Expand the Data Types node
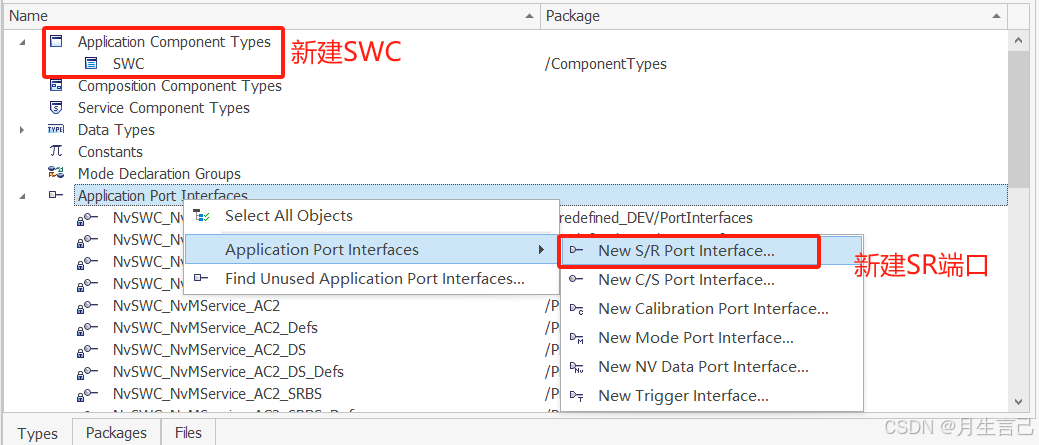The image size is (1039, 445). [x=23, y=130]
